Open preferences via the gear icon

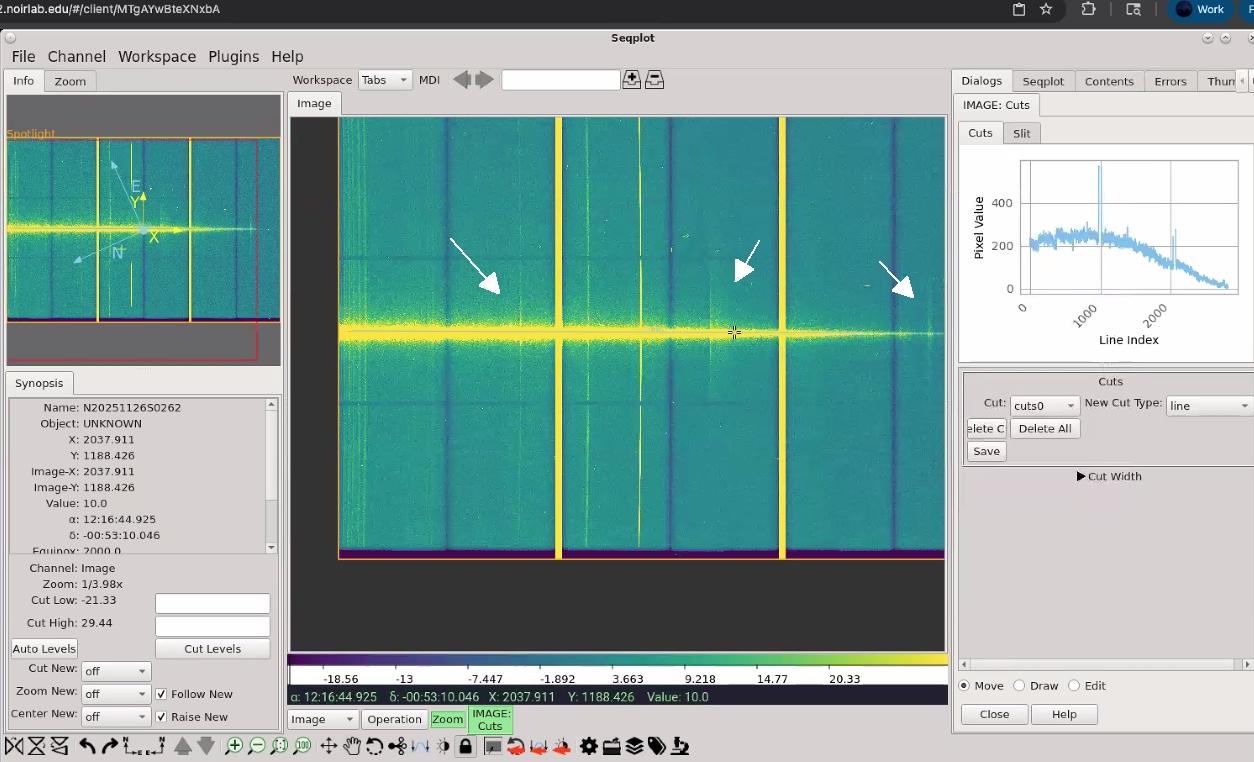click(588, 746)
